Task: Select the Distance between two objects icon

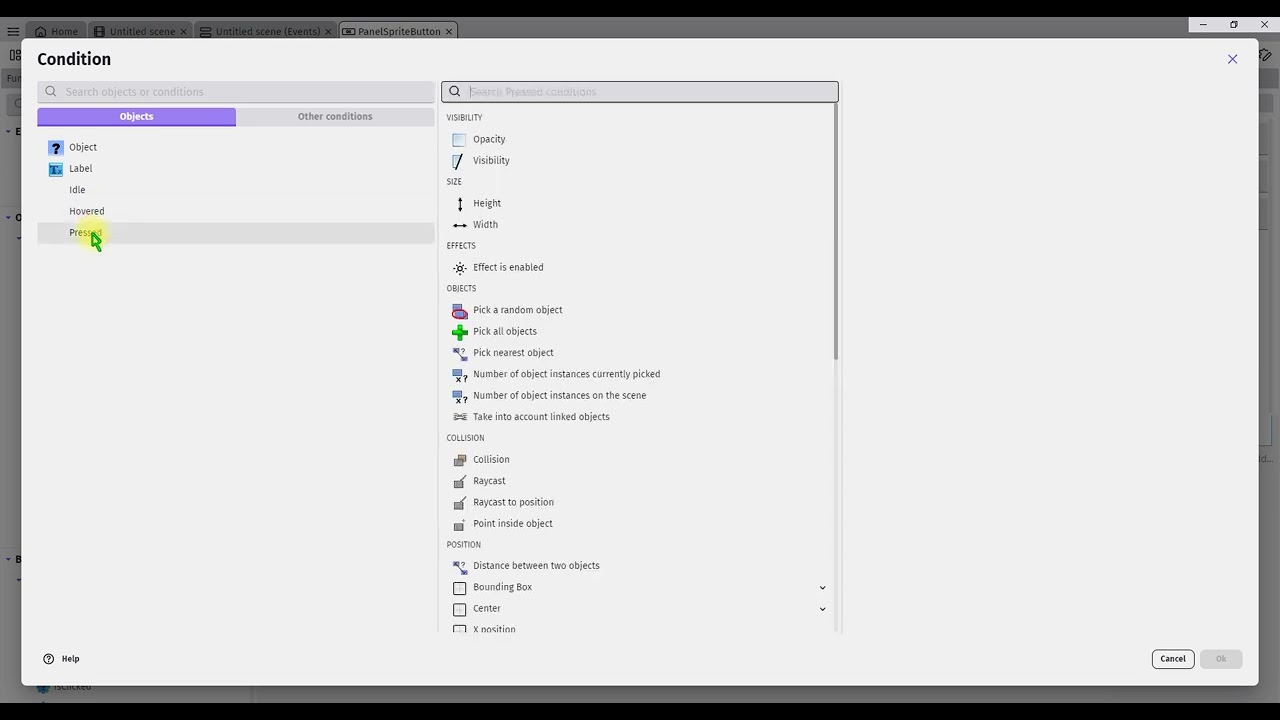Action: coord(459,566)
